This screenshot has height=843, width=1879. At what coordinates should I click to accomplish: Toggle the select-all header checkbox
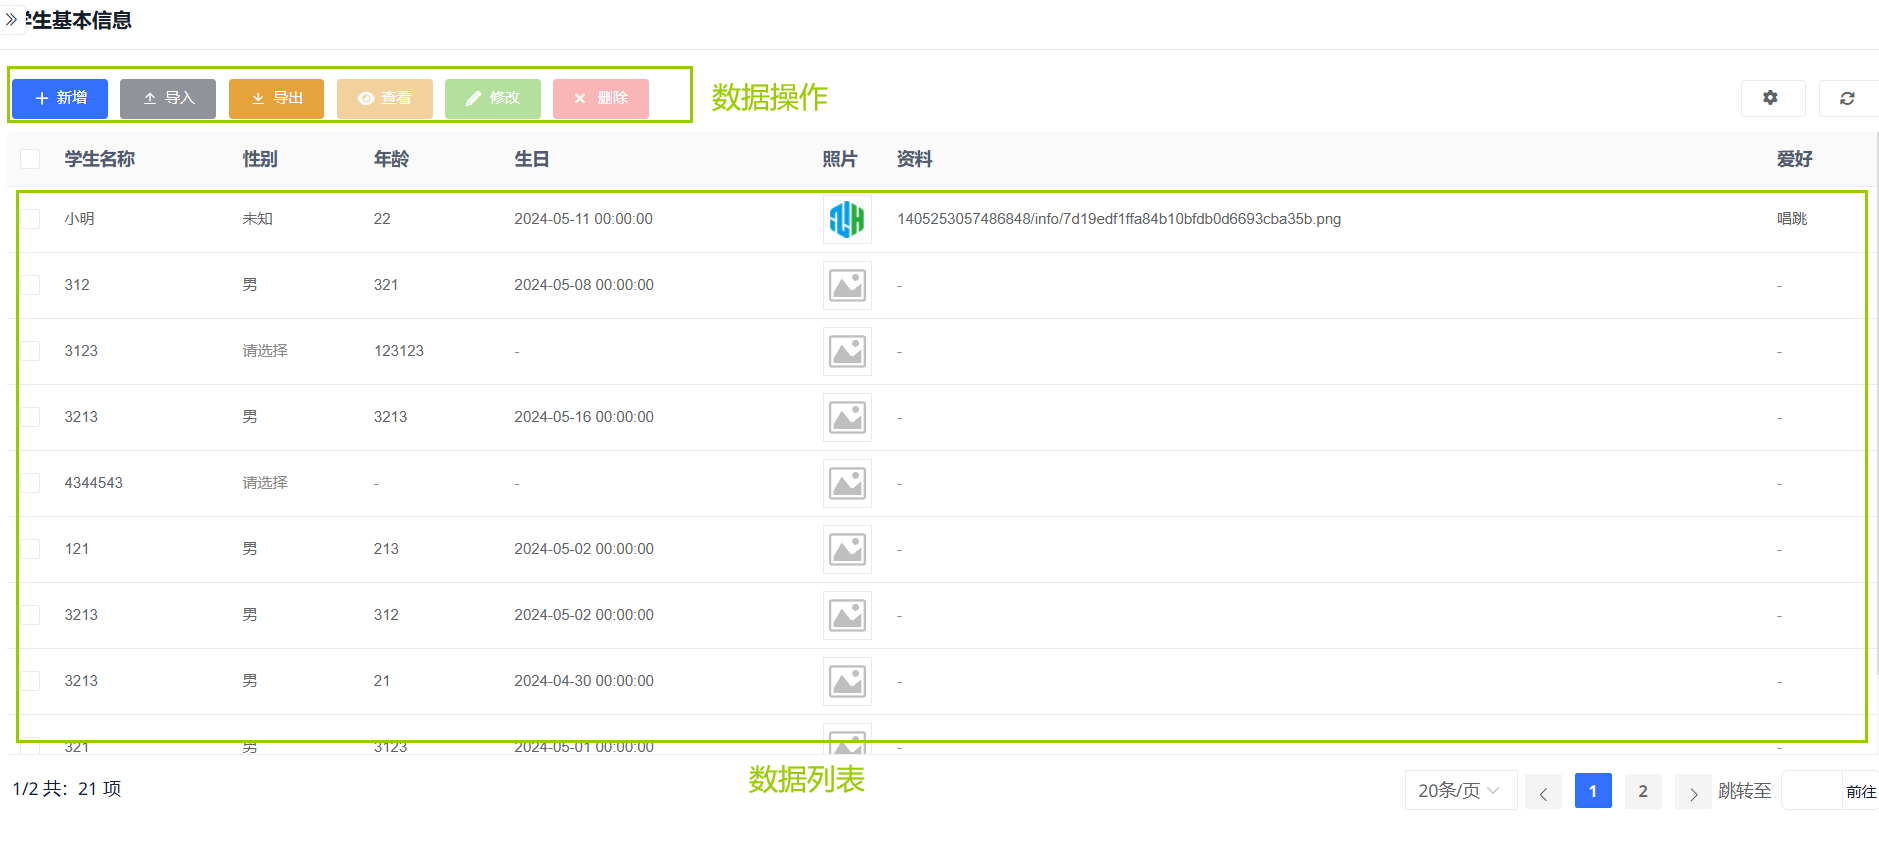(x=30, y=159)
